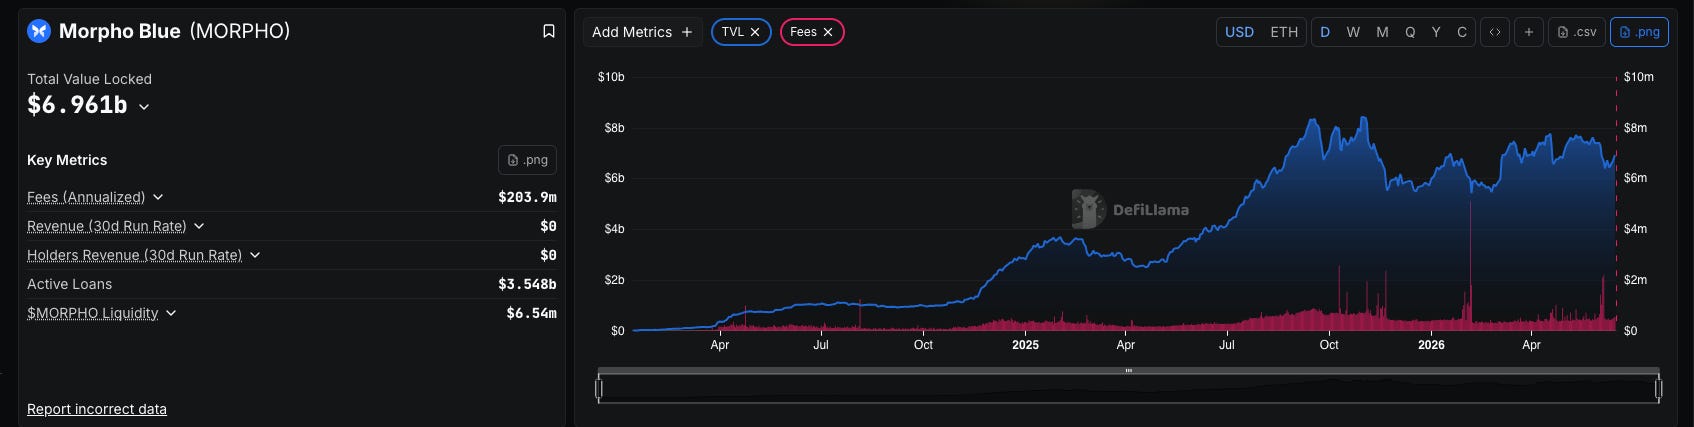Screen dimensions: 1694x427
Task: Click the Fees metric chip label
Action: (x=803, y=32)
